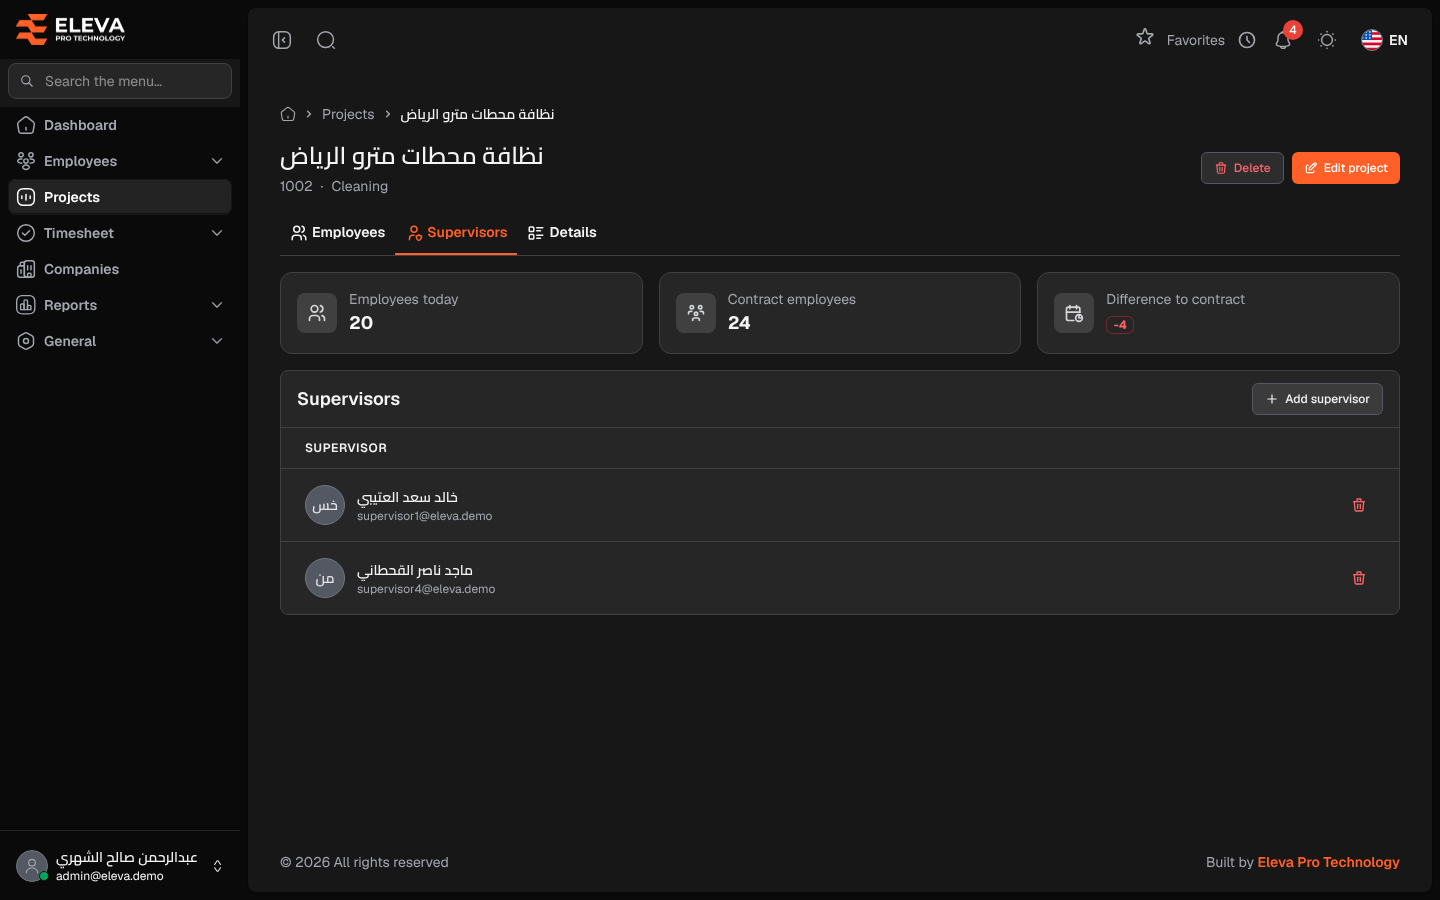Click the Contract employees card icon
This screenshot has width=1440, height=900.
[696, 313]
